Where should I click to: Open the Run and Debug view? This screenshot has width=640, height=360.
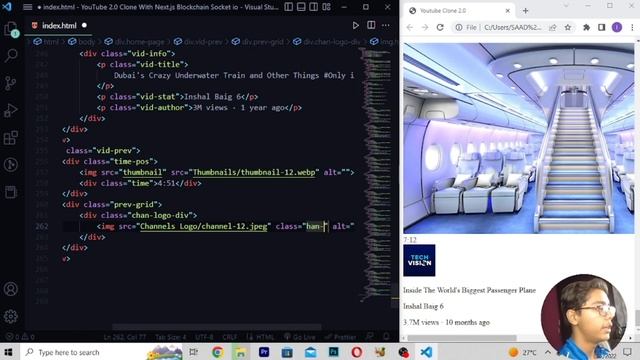11,110
